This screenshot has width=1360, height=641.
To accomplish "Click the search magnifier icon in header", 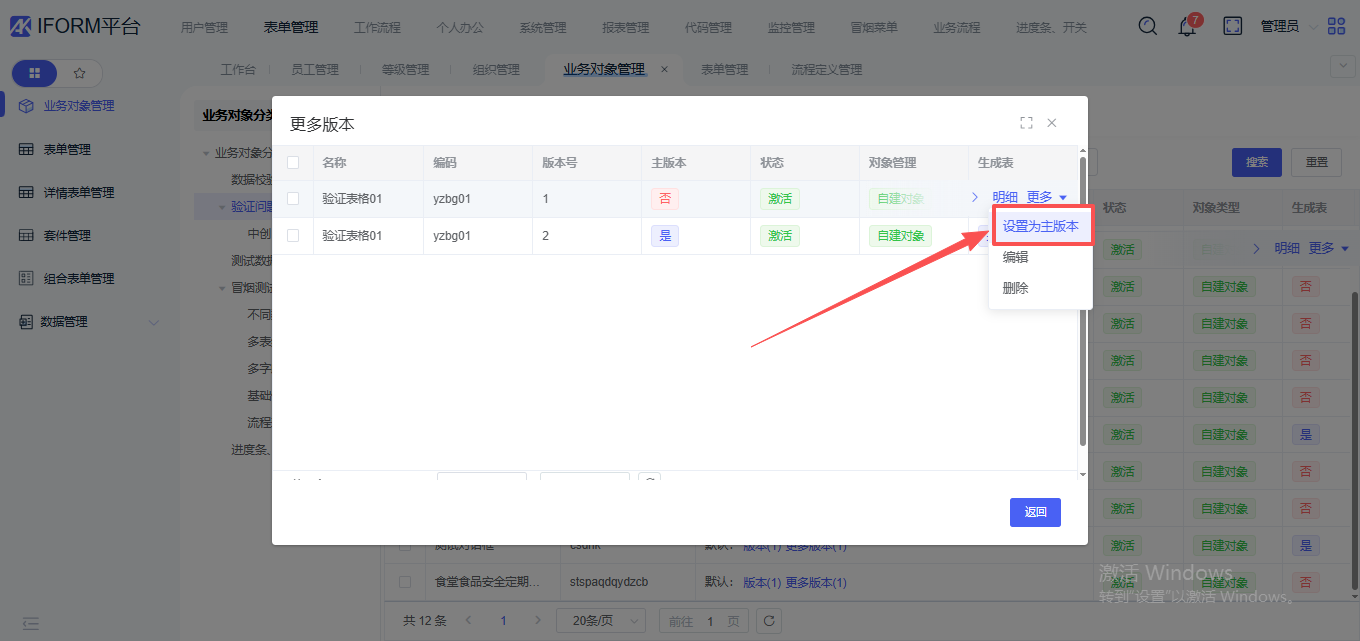I will 1148,27.
